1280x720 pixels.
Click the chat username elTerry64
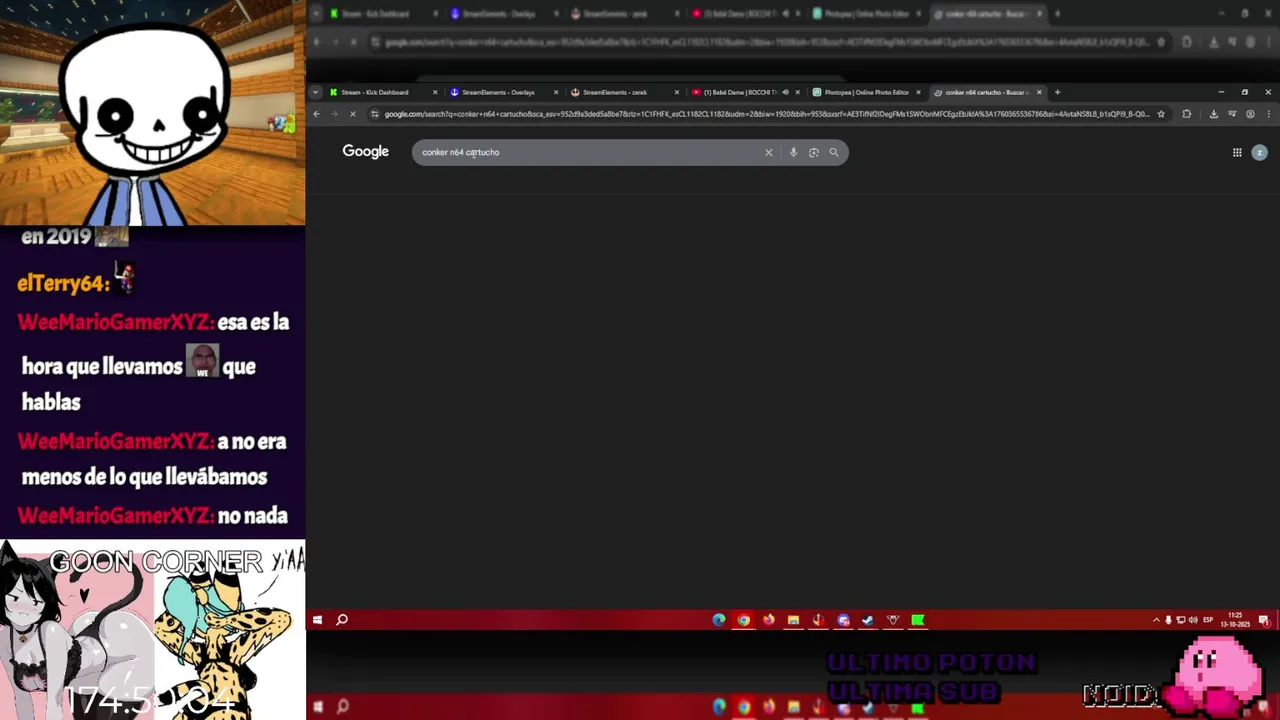(63, 284)
